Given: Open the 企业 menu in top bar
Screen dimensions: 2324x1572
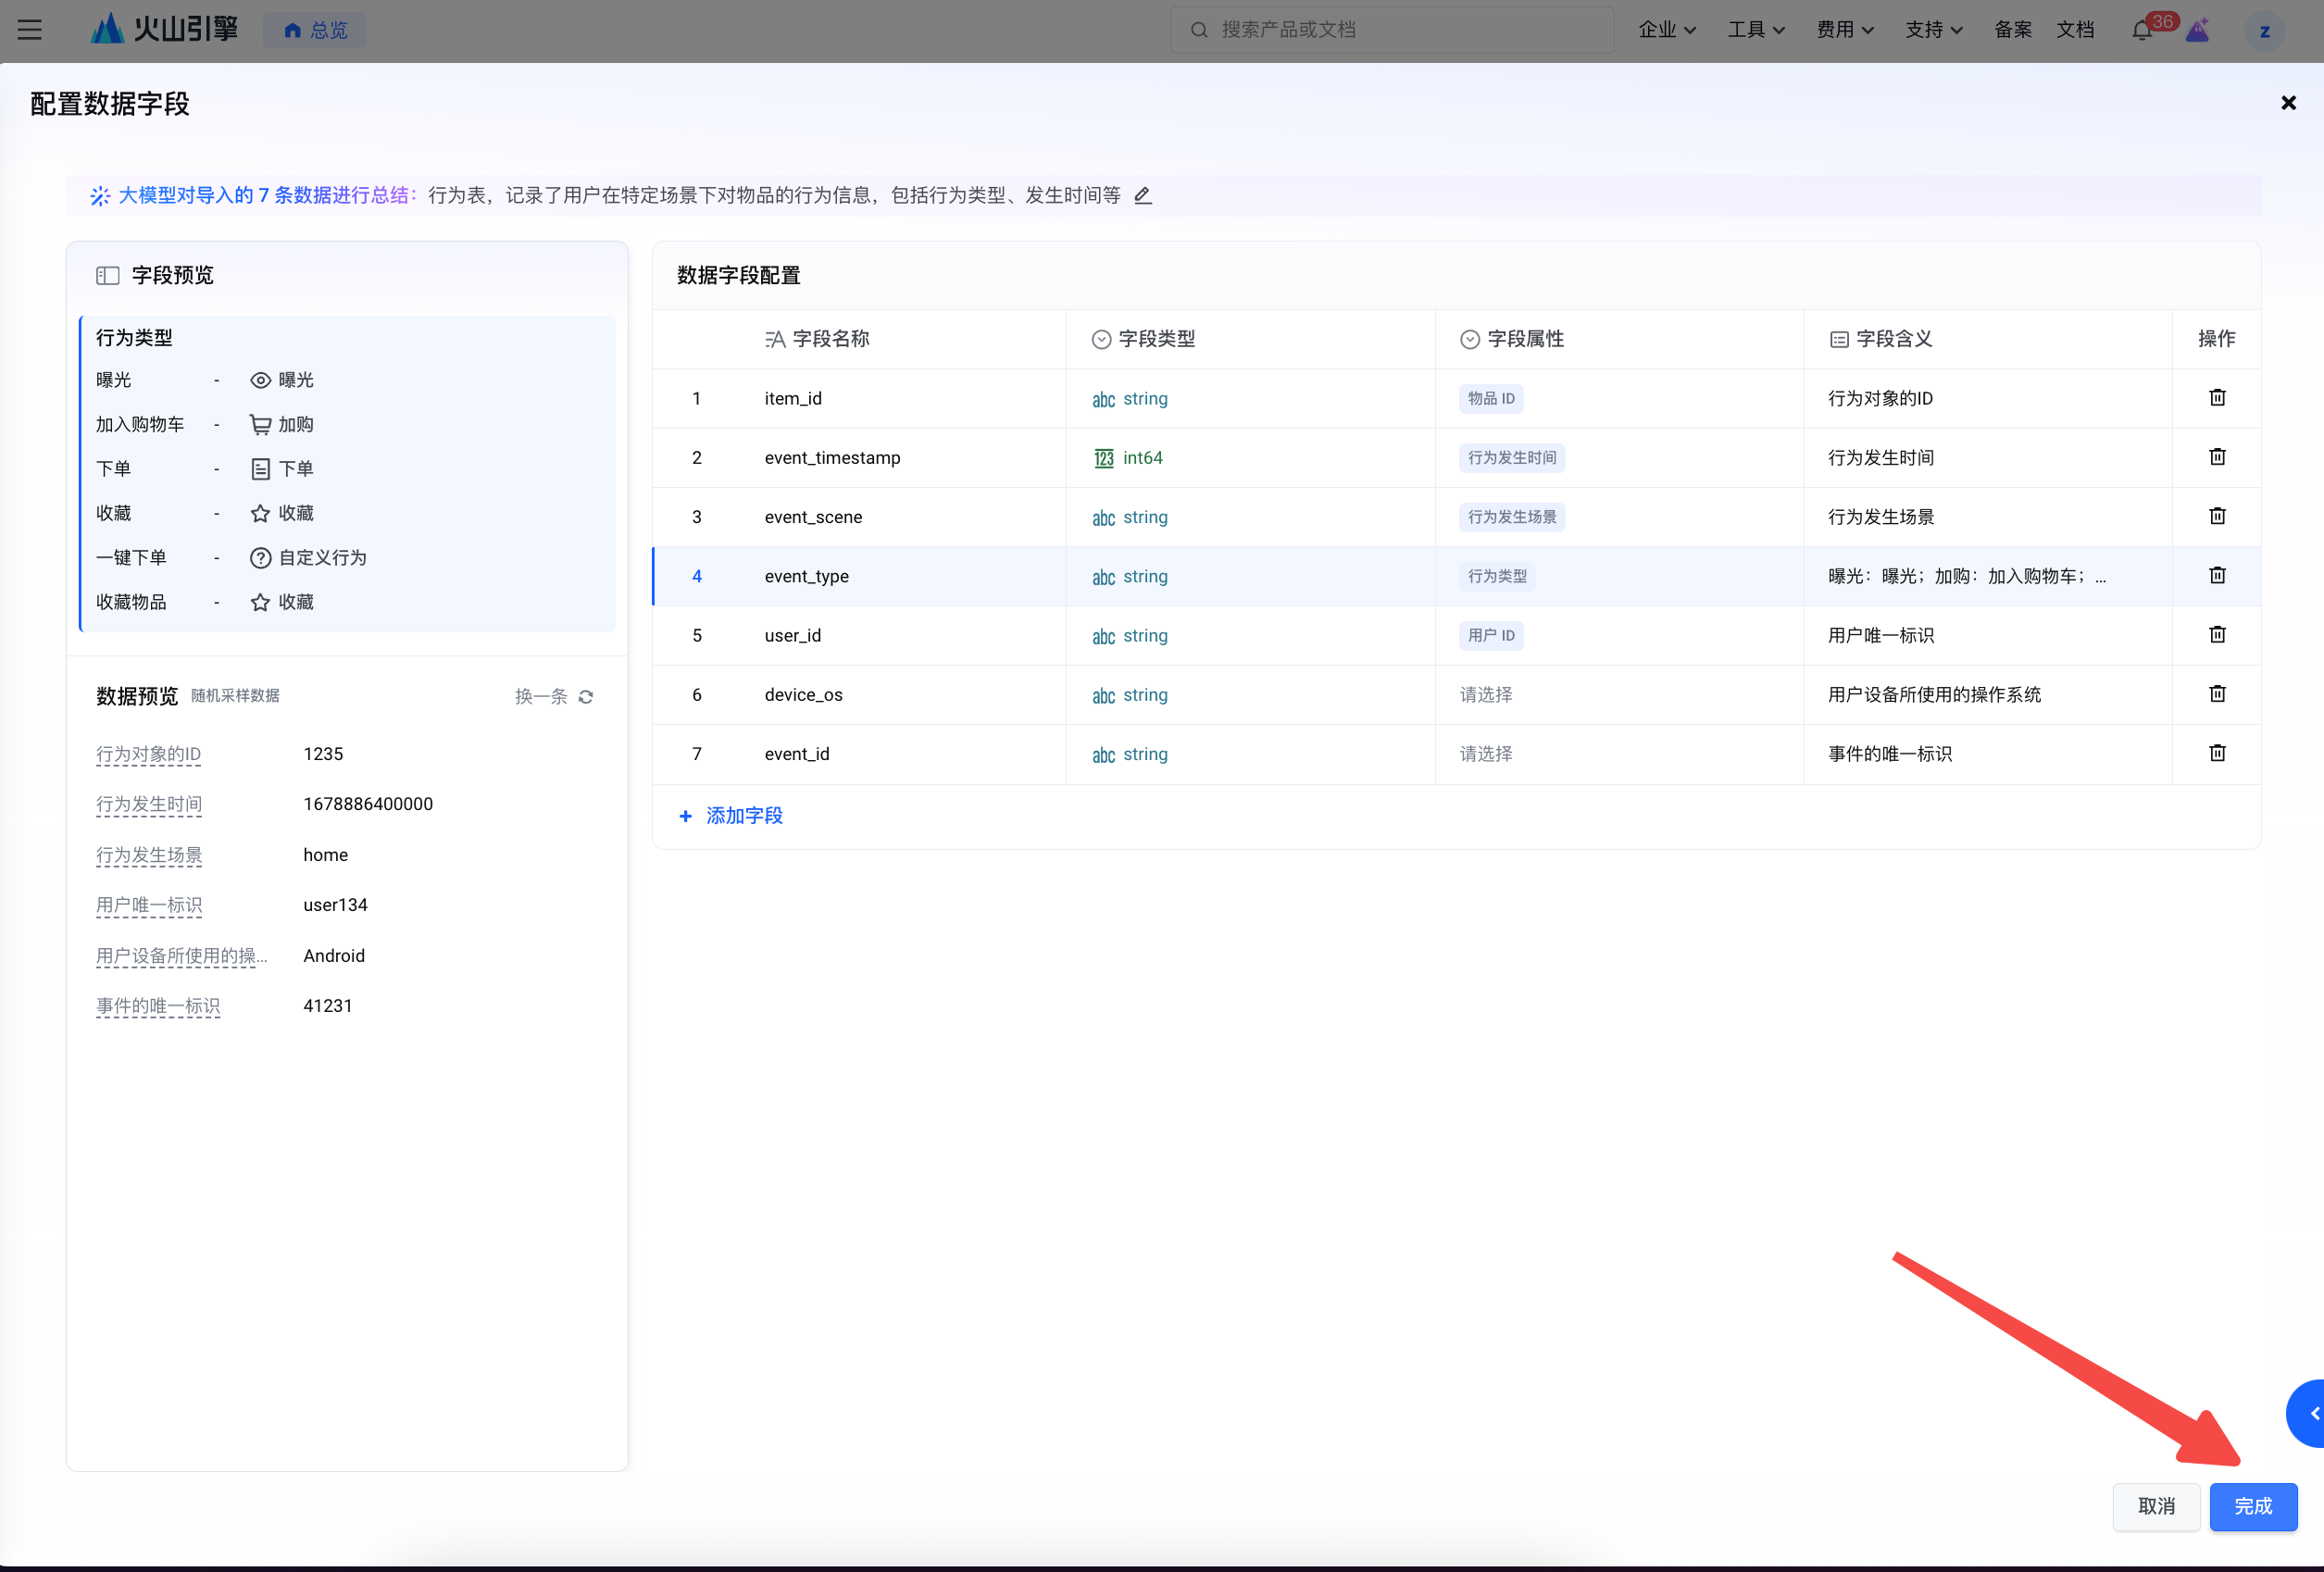Looking at the screenshot, I should coord(1666,30).
